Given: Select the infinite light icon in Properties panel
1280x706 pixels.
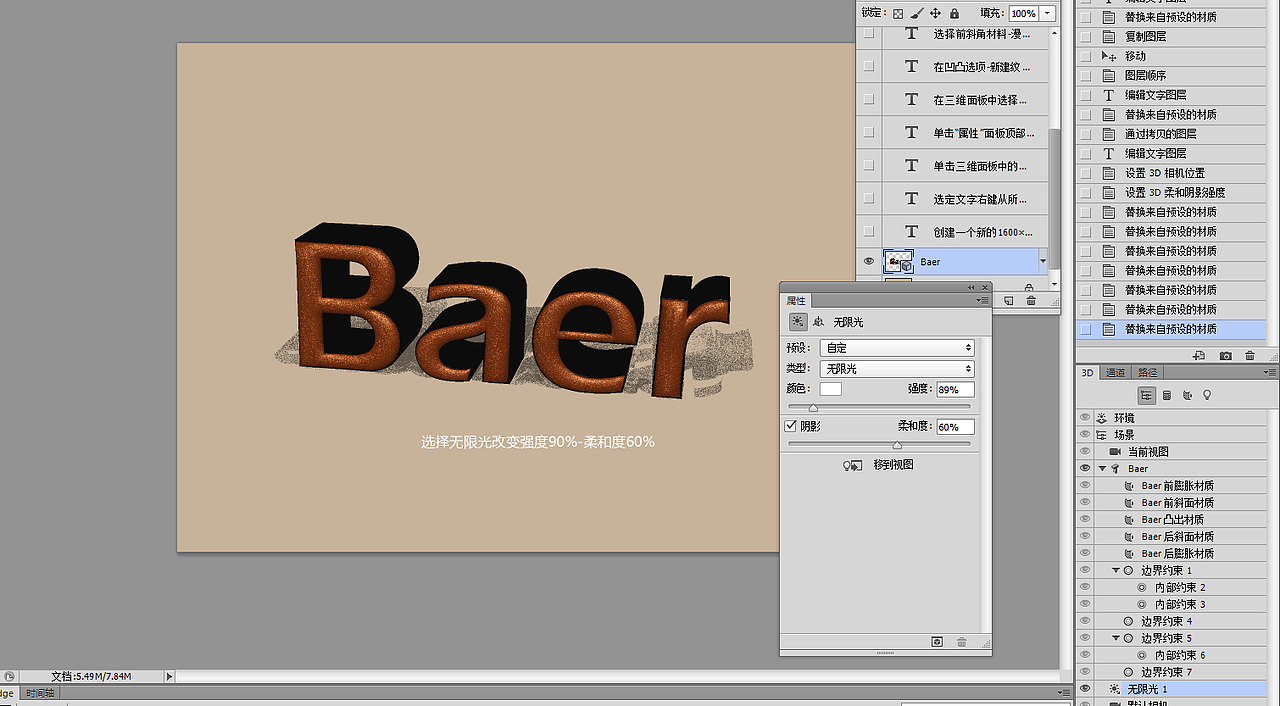Looking at the screenshot, I should tap(798, 322).
